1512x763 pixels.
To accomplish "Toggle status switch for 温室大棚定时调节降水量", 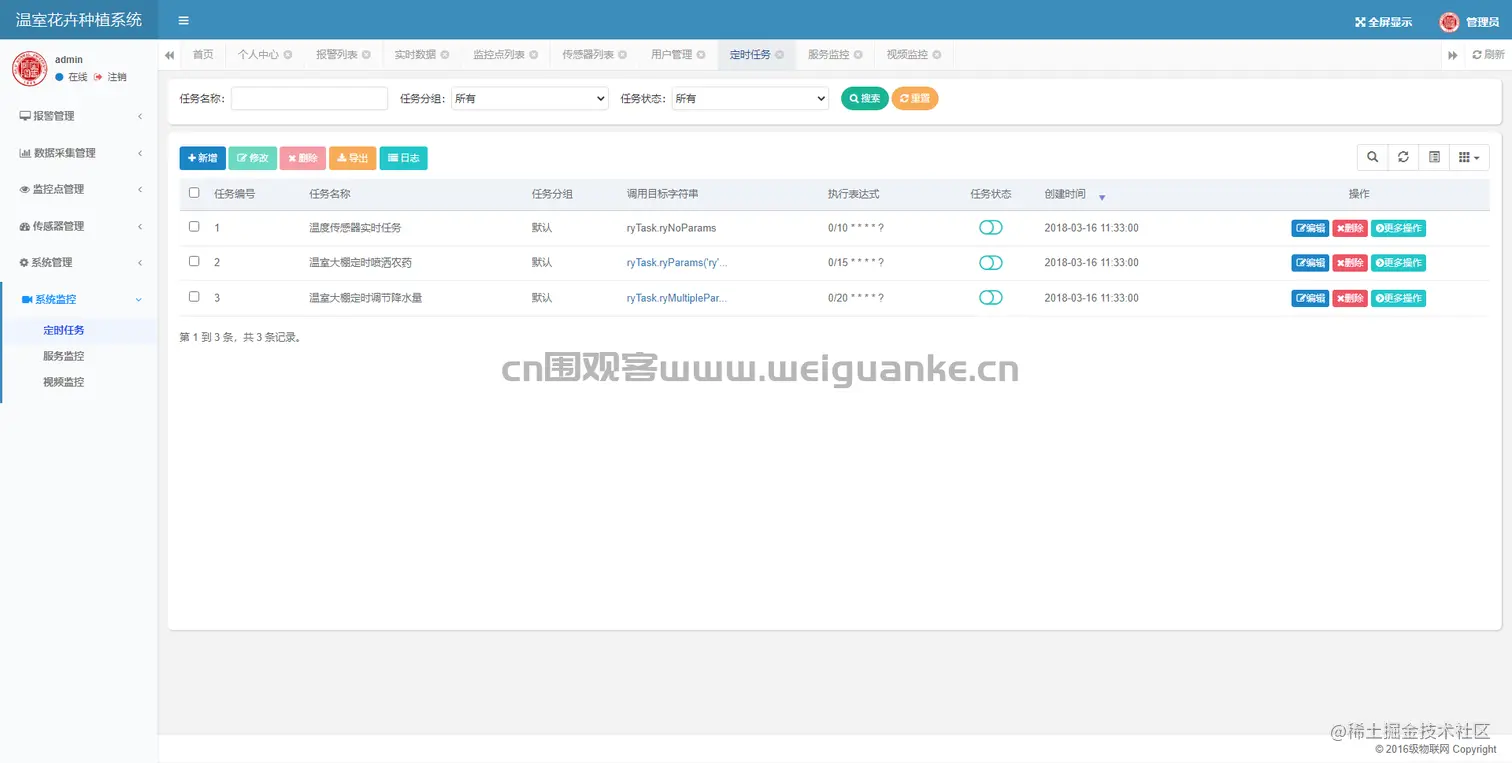I will (991, 298).
